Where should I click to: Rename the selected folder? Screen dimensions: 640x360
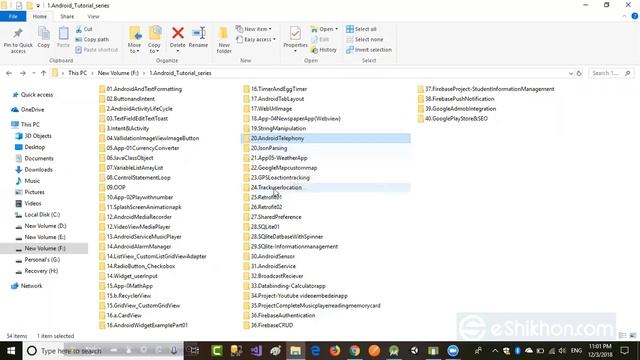(198, 38)
